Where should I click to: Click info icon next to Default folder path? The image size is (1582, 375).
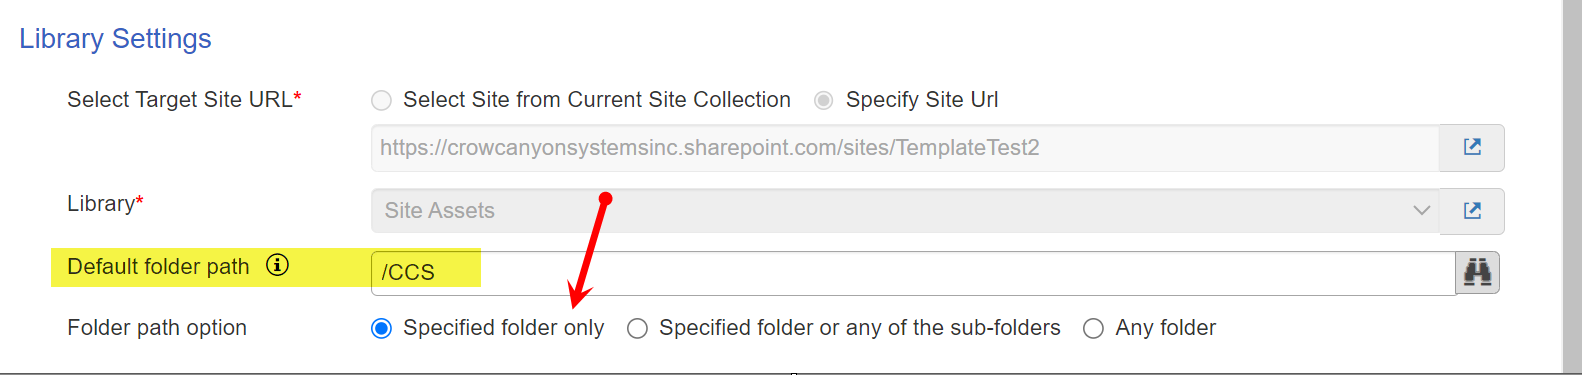[x=277, y=265]
